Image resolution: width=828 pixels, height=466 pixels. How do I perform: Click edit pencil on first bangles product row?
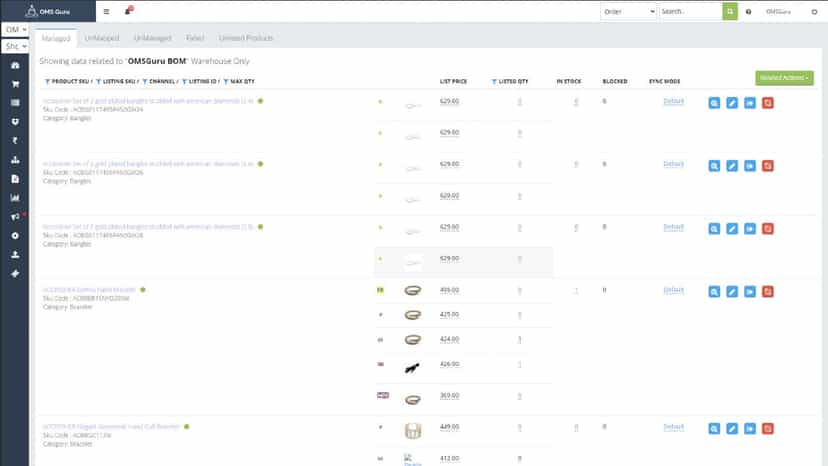click(732, 103)
